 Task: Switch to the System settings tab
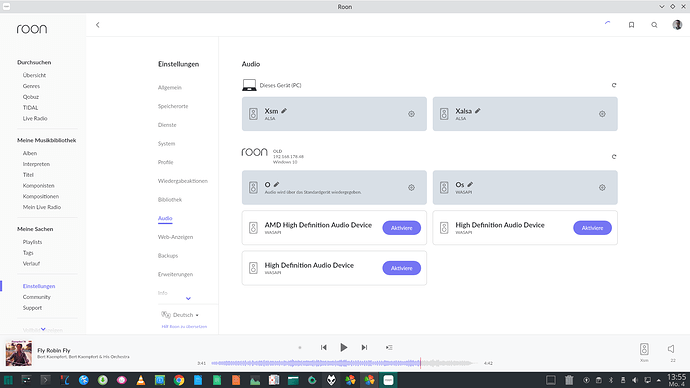(166, 143)
